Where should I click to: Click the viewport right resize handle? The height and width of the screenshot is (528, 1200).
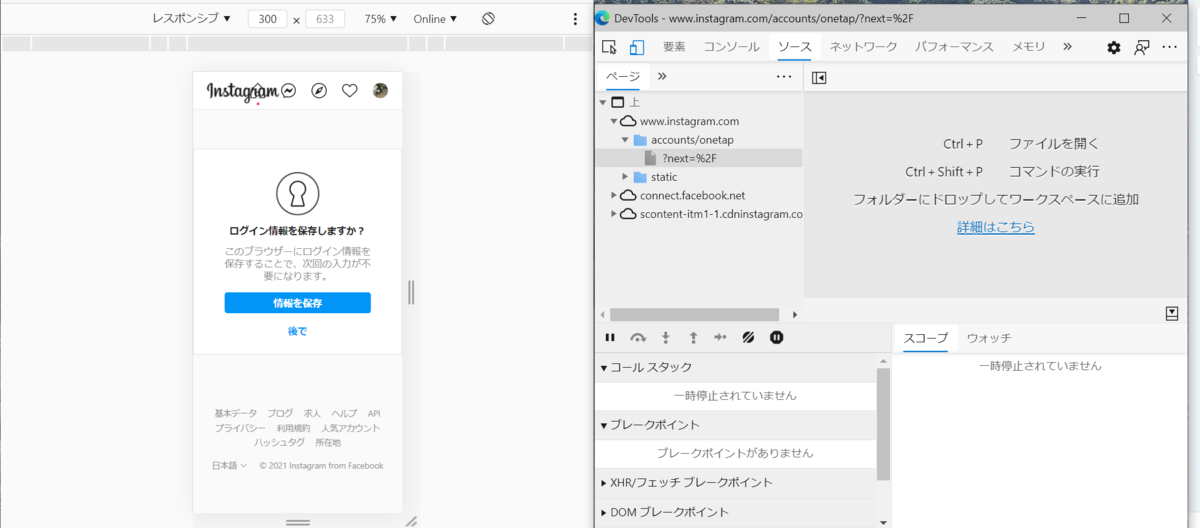411,292
